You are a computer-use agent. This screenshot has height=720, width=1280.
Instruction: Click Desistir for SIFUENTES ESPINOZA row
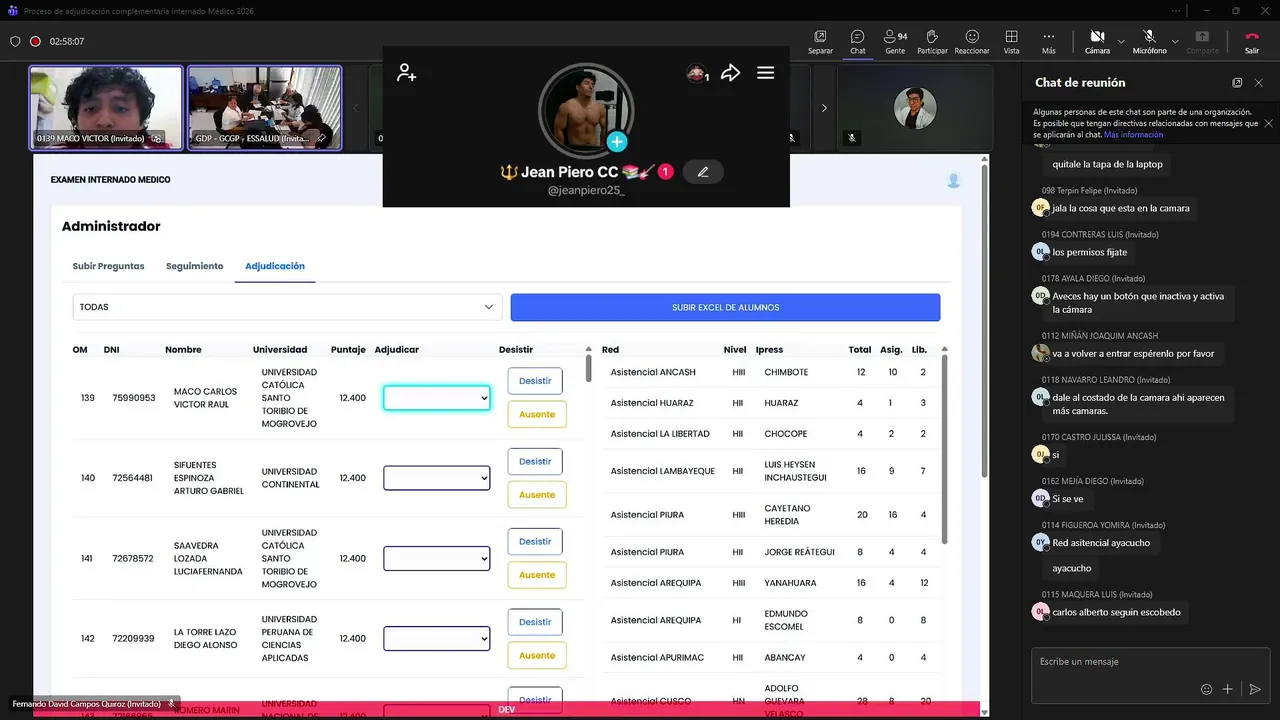click(535, 461)
